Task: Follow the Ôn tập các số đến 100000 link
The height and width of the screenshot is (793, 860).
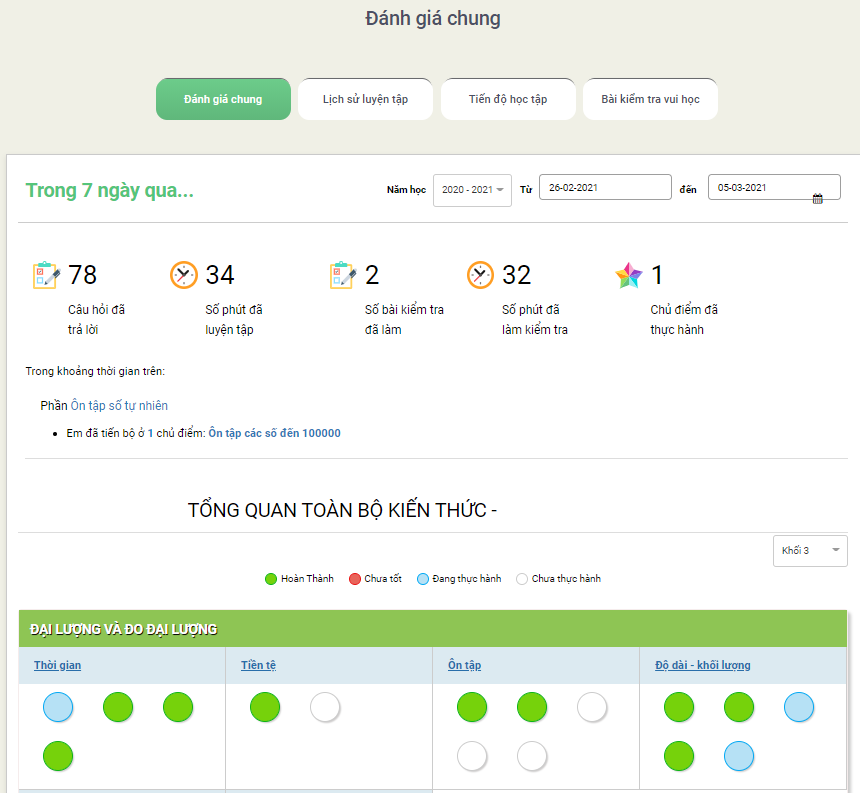Action: 274,433
